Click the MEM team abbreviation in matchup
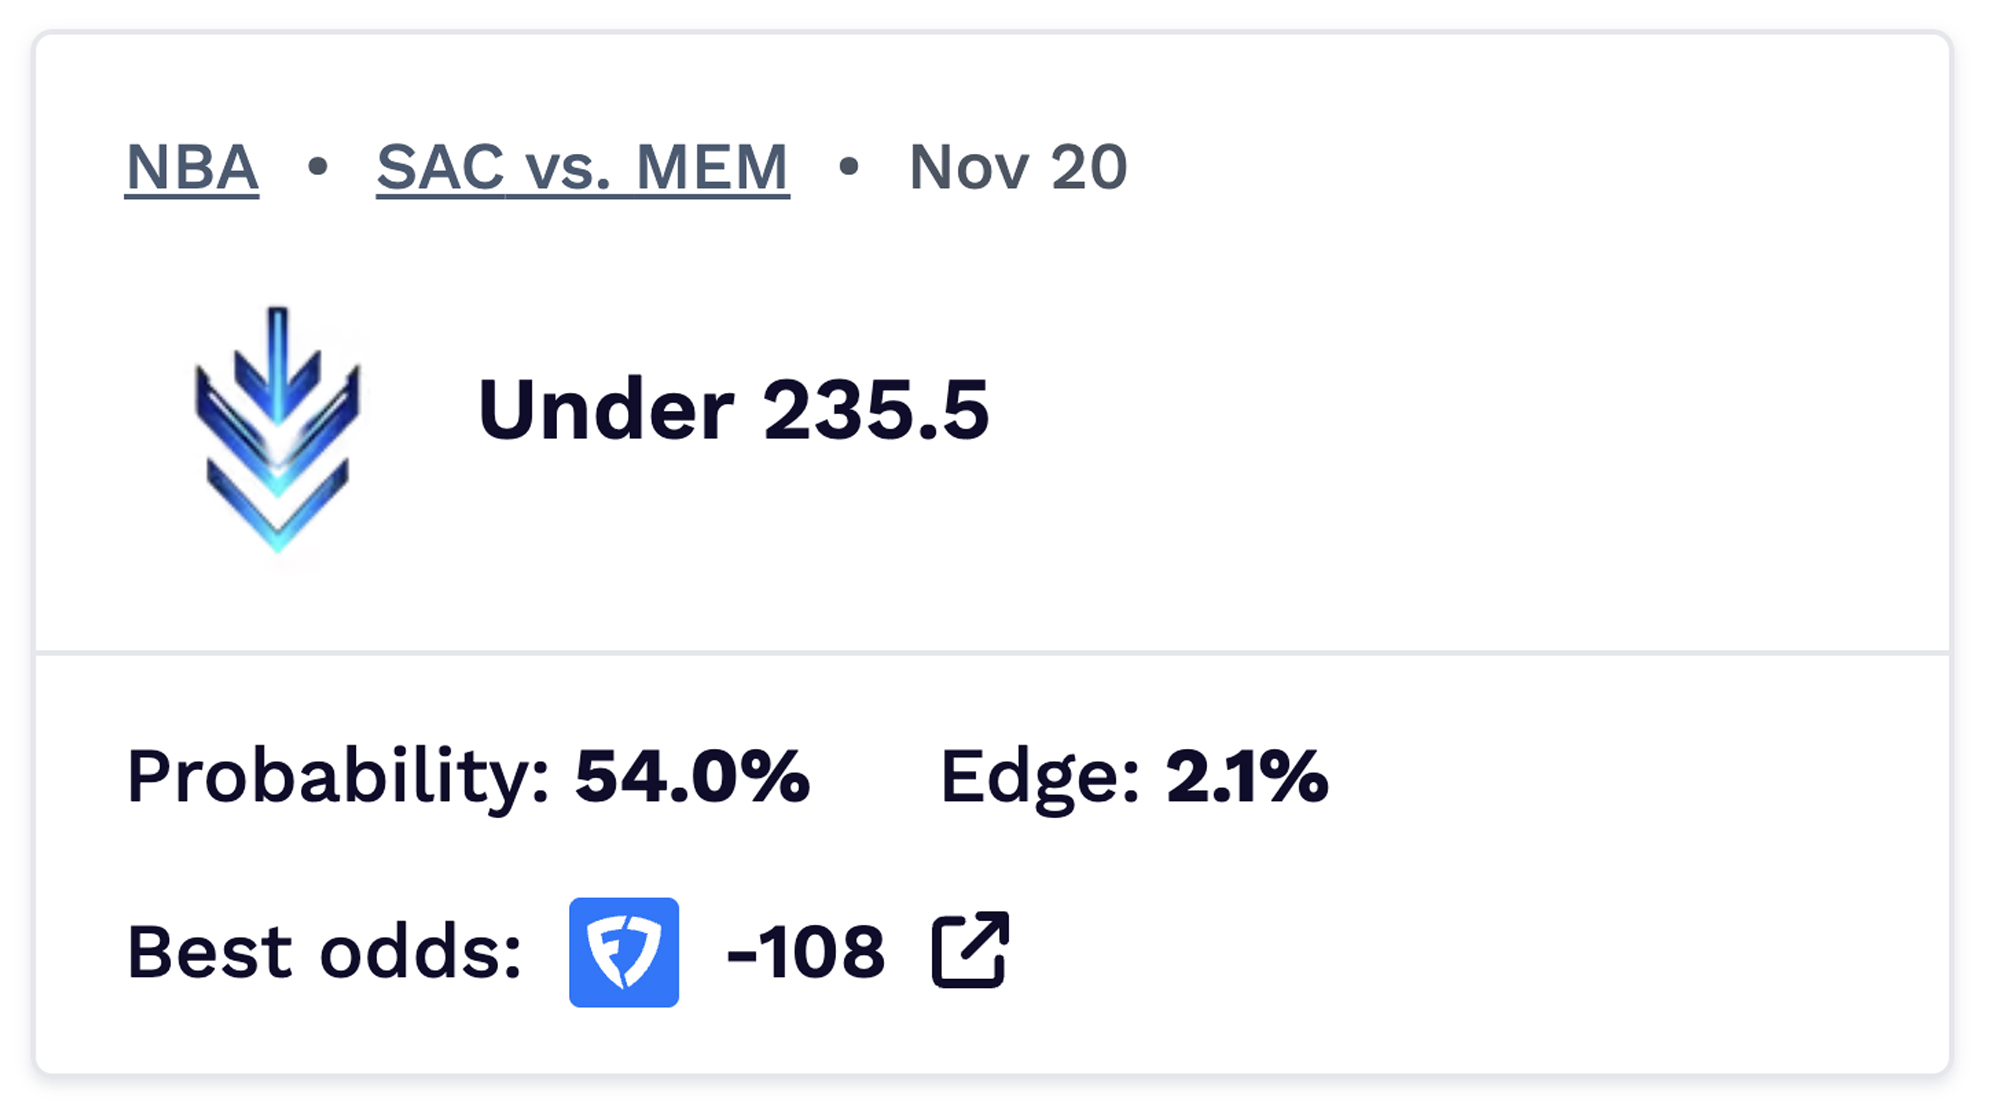2000x1111 pixels. 712,167
